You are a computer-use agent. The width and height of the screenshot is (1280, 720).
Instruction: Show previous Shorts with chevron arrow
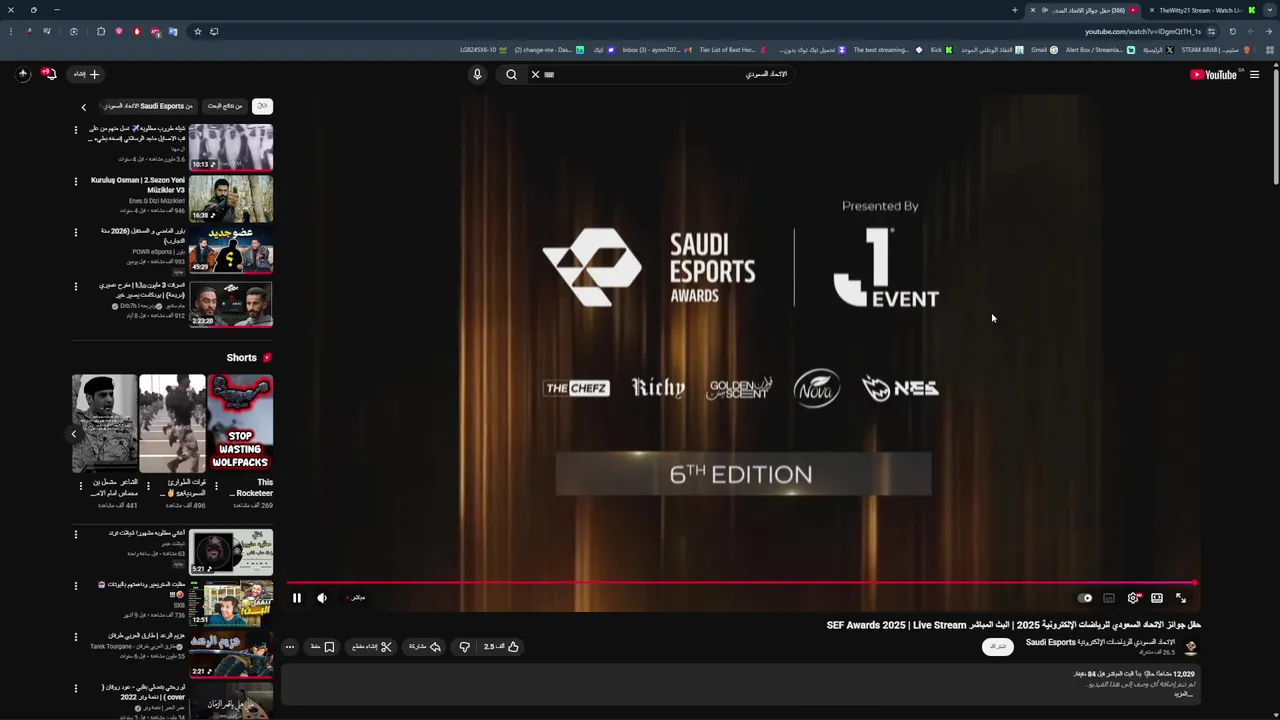[x=73, y=434]
